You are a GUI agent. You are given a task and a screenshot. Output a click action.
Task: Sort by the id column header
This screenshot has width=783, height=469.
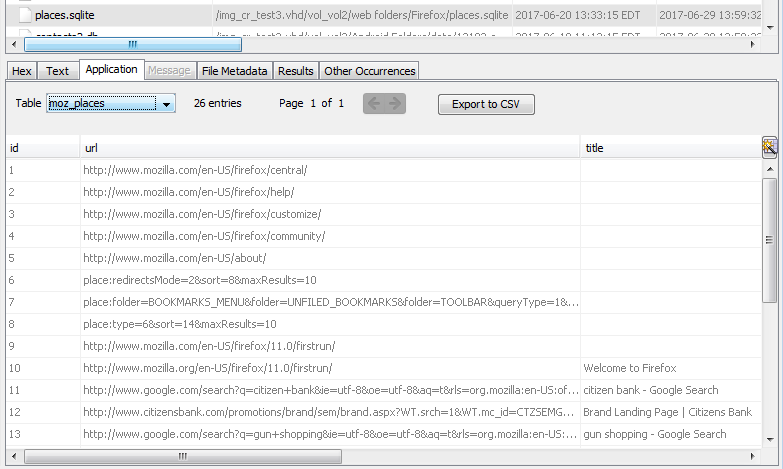tap(43, 148)
